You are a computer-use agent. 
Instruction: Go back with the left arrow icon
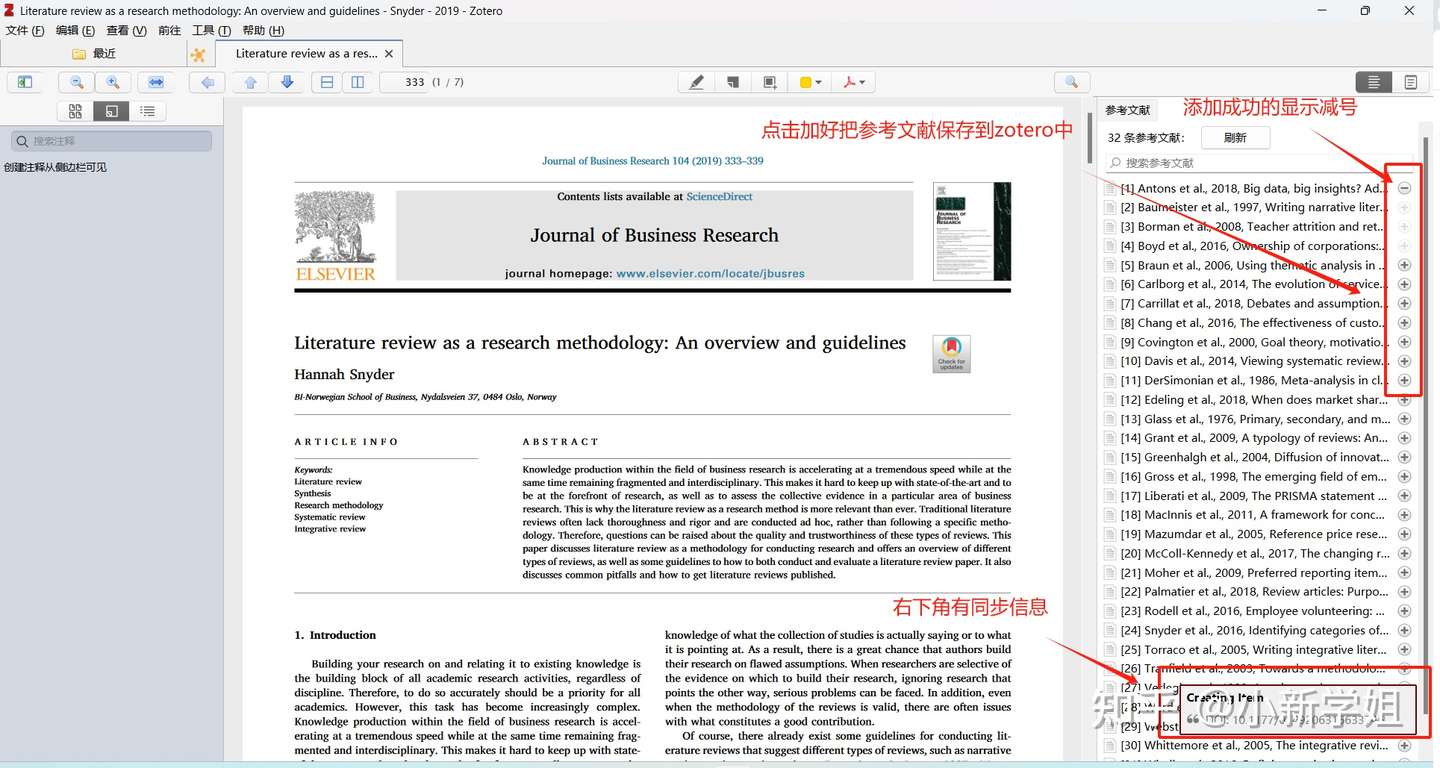click(207, 82)
